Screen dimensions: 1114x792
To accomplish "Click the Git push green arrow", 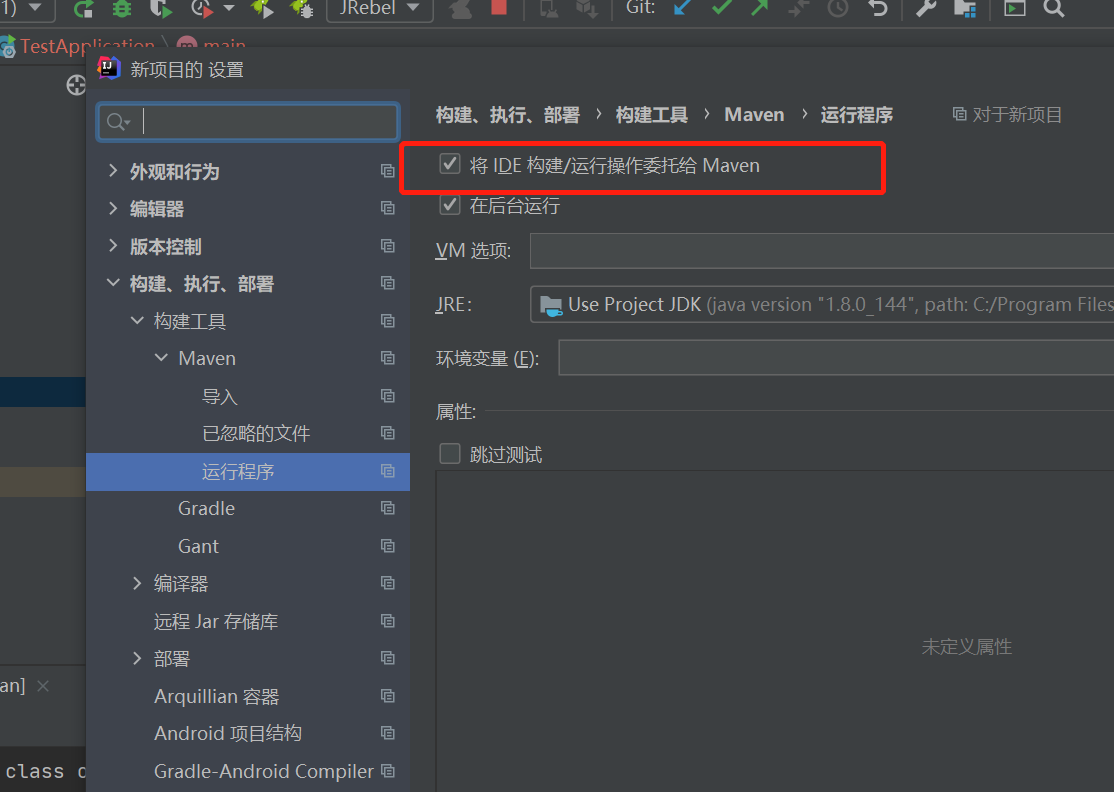I will pyautogui.click(x=759, y=8).
